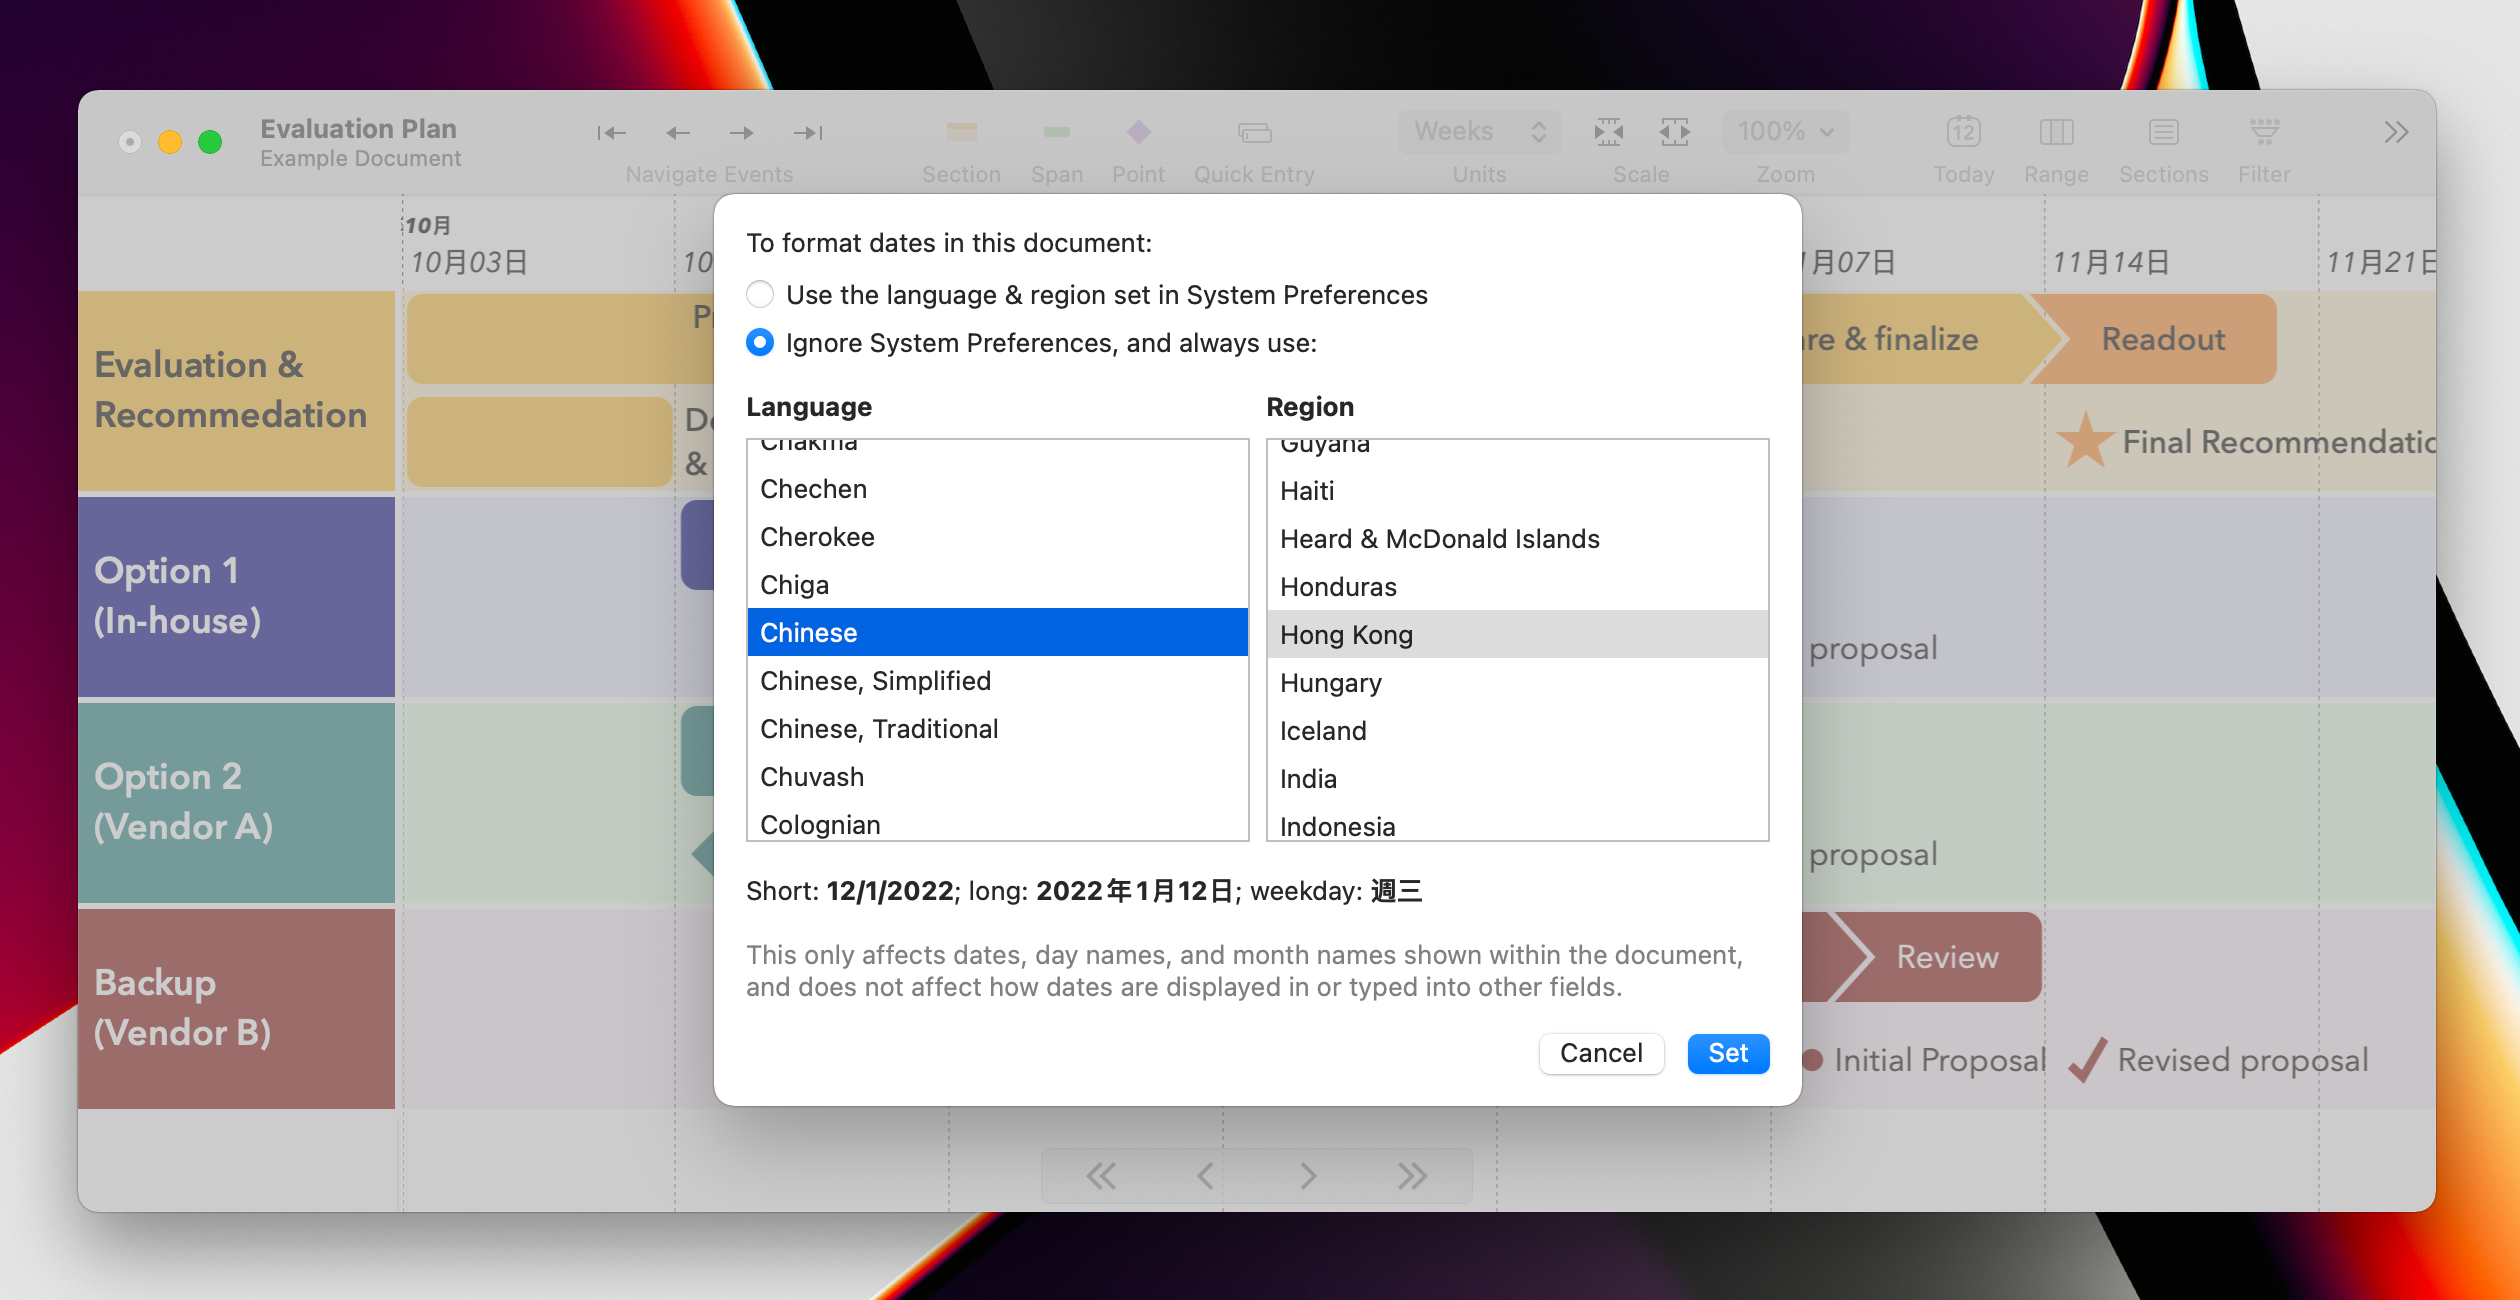Select the Point tool

point(1138,132)
